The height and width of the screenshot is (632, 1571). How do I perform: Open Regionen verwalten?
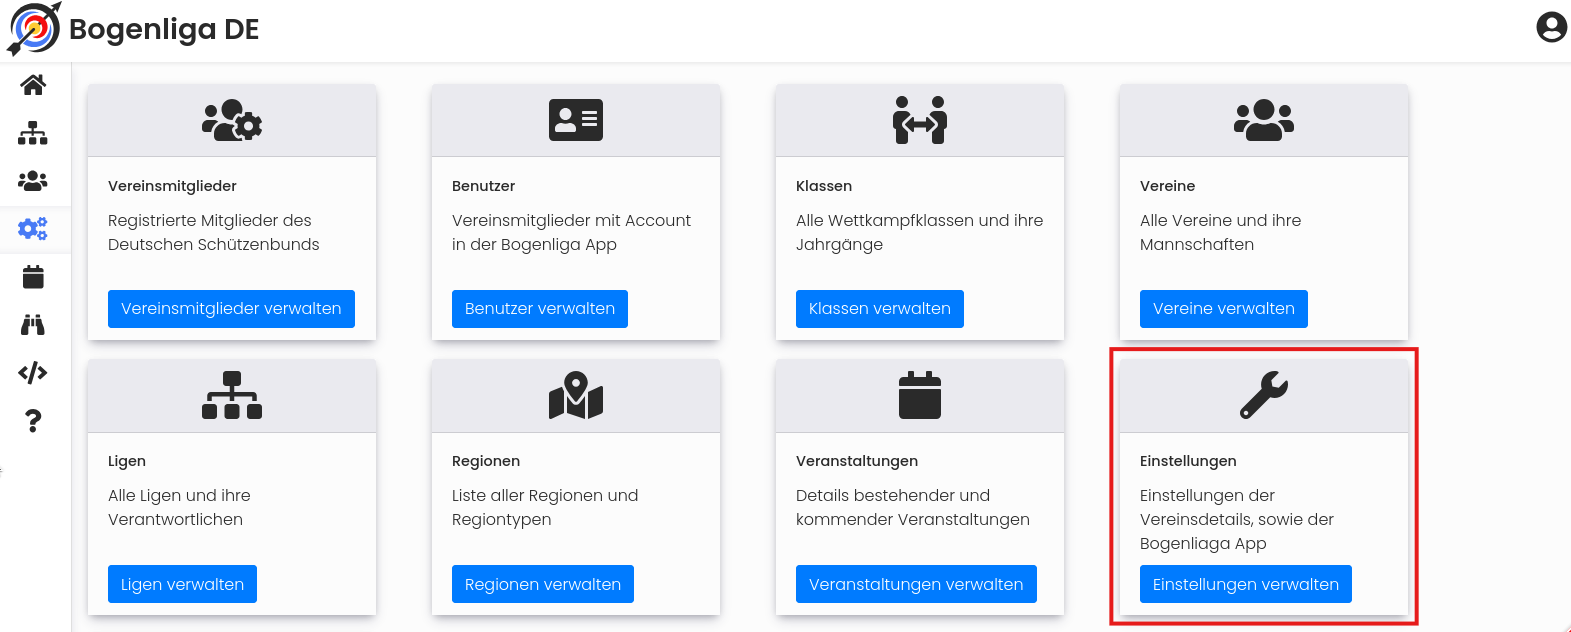[x=543, y=584]
